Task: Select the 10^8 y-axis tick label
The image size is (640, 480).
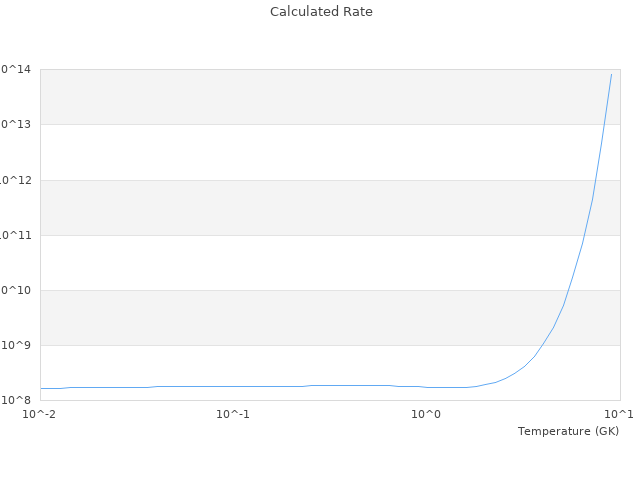Action: (x=16, y=400)
